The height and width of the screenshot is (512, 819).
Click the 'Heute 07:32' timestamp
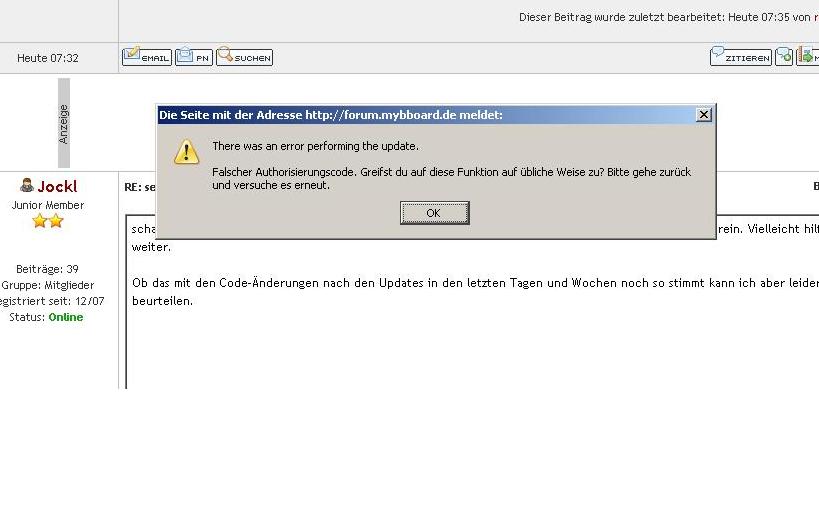click(x=48, y=58)
